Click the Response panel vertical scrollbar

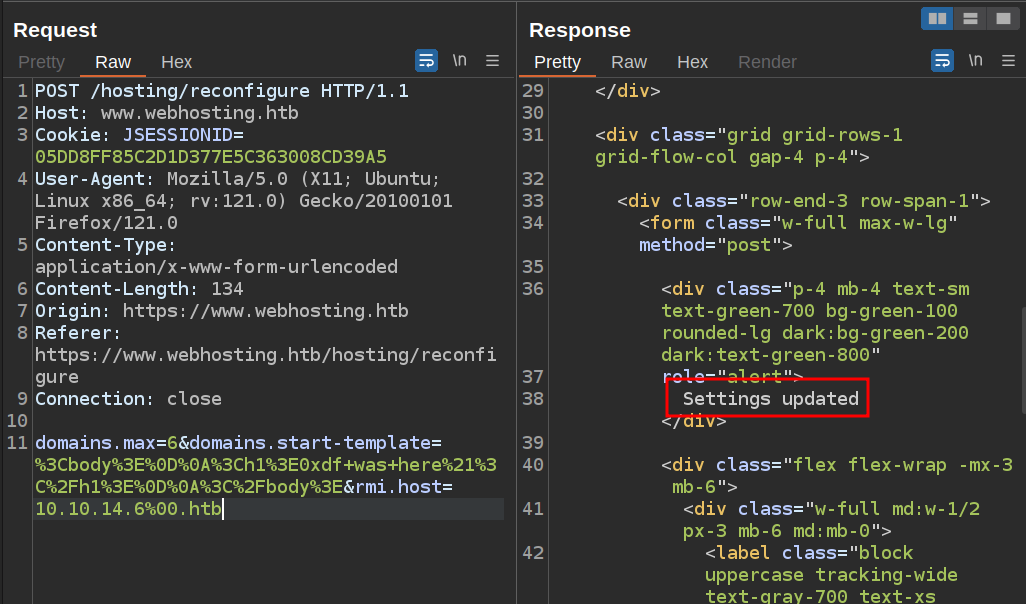click(x=1022, y=360)
